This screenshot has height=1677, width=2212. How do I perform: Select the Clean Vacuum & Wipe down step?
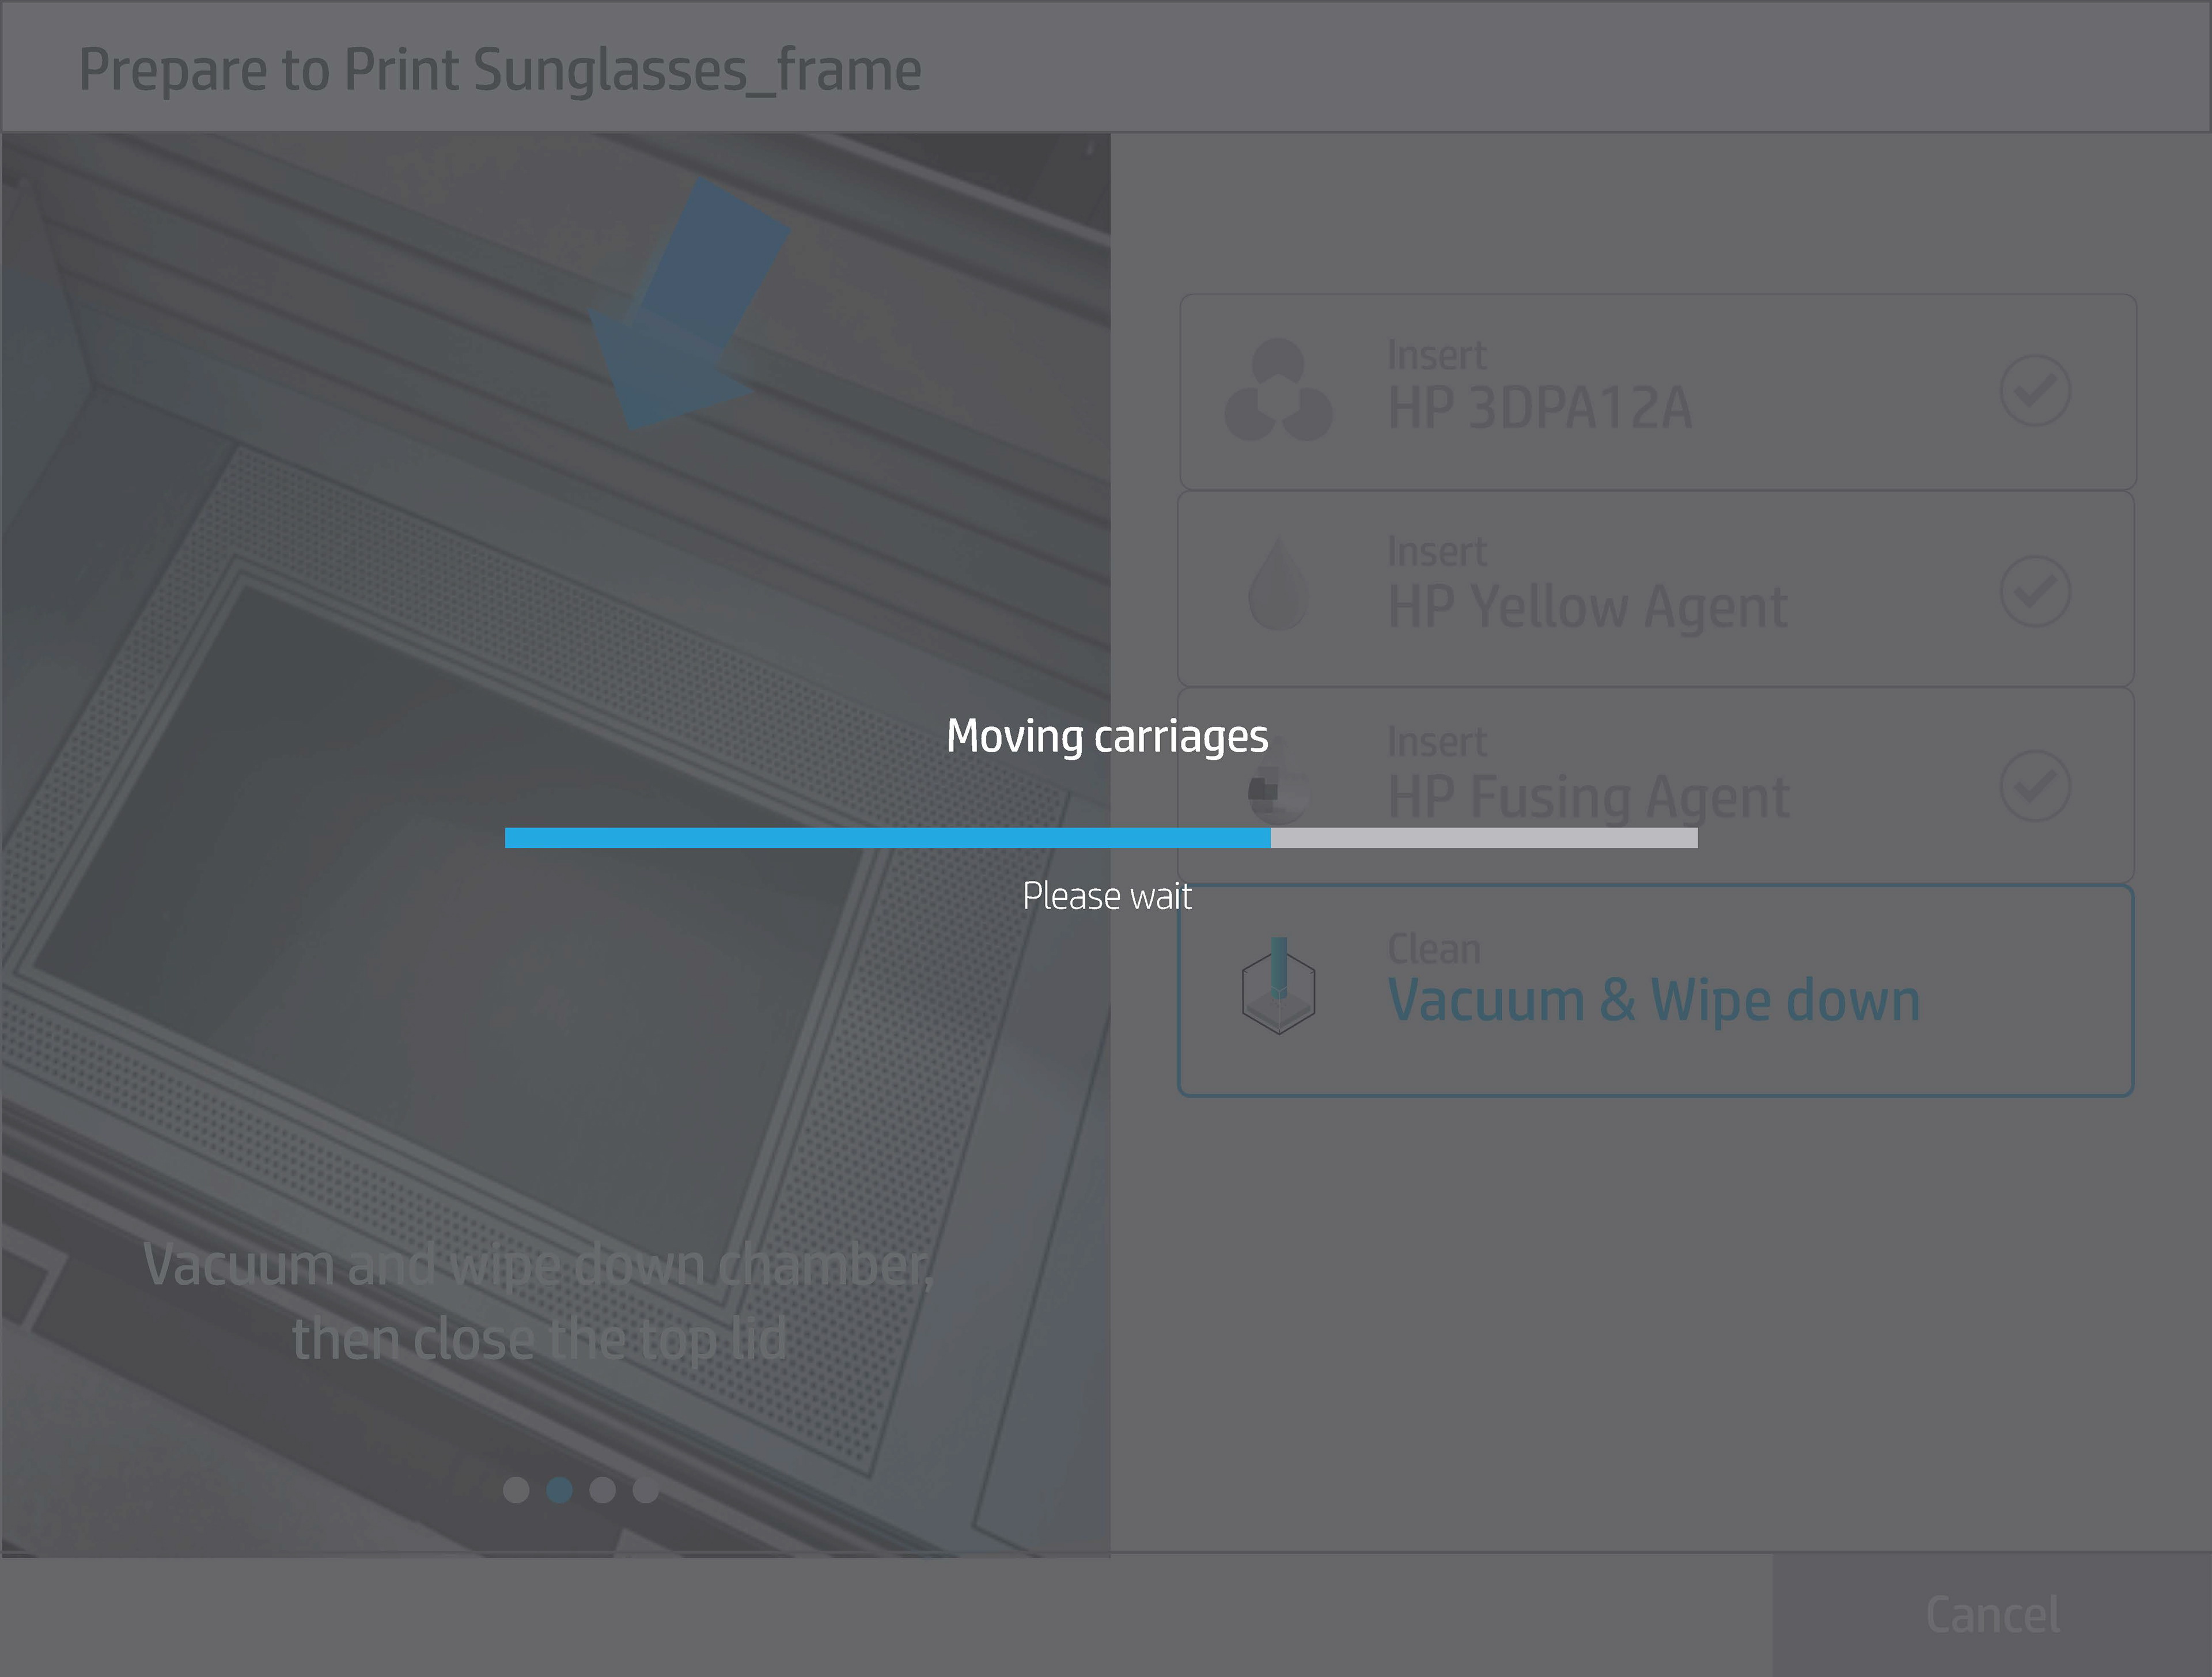1657,991
